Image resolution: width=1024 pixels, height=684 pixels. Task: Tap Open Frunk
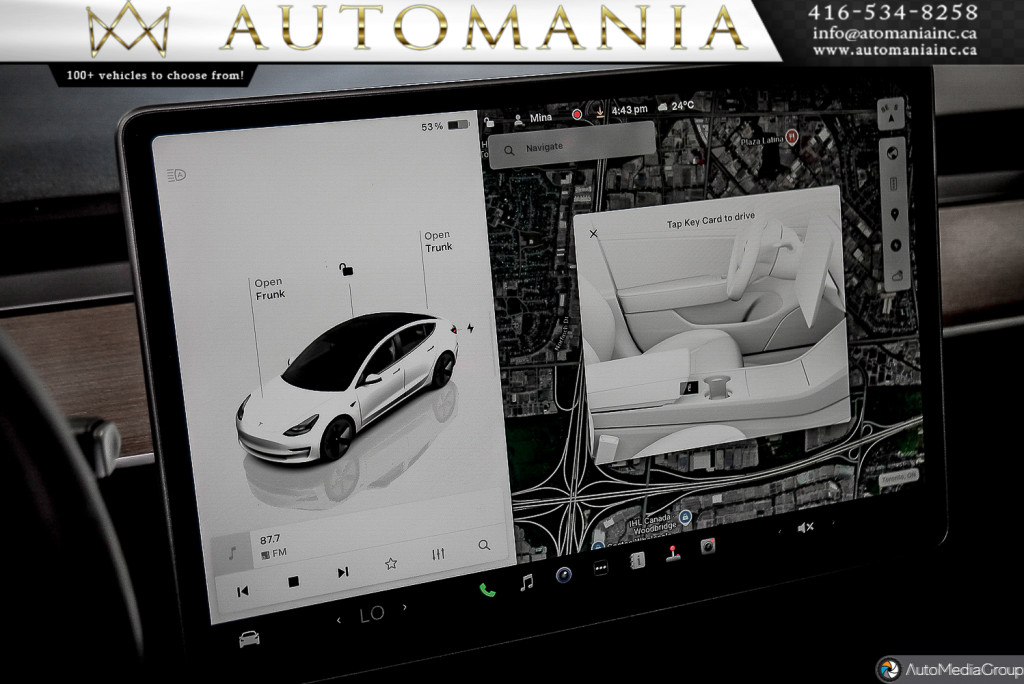269,288
